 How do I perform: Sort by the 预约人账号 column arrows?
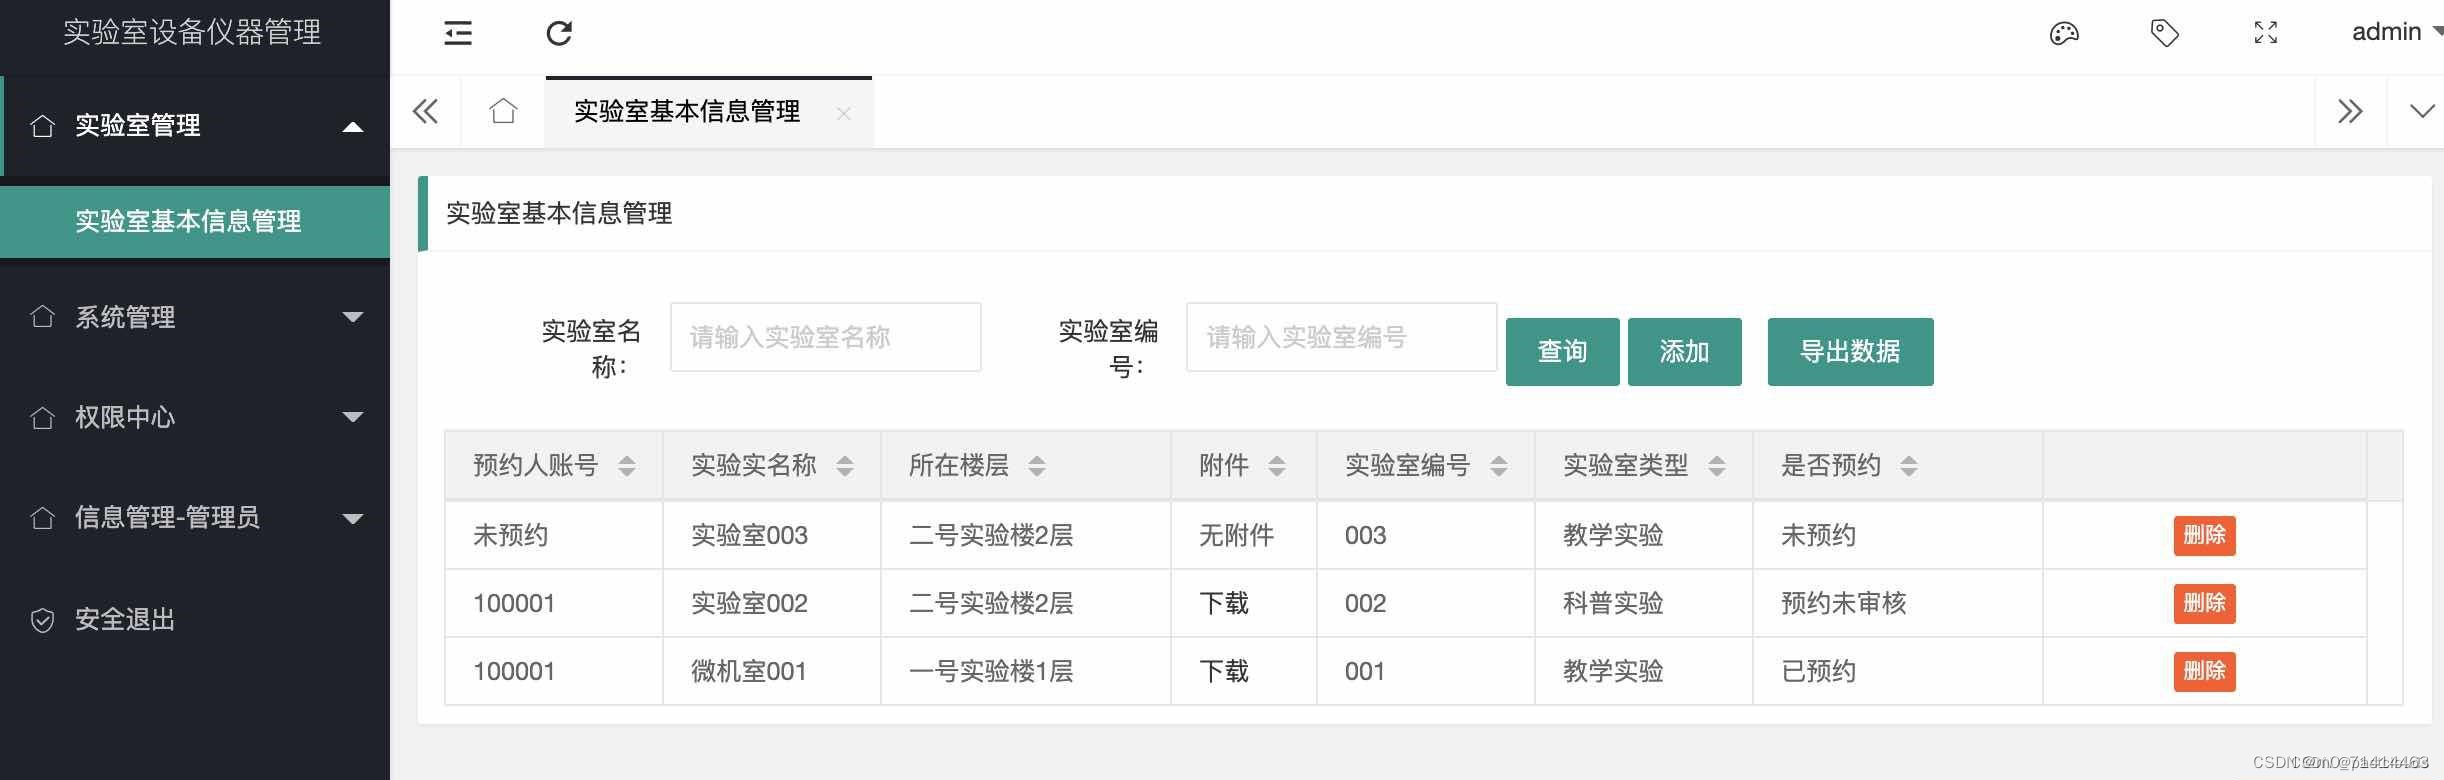pos(627,466)
